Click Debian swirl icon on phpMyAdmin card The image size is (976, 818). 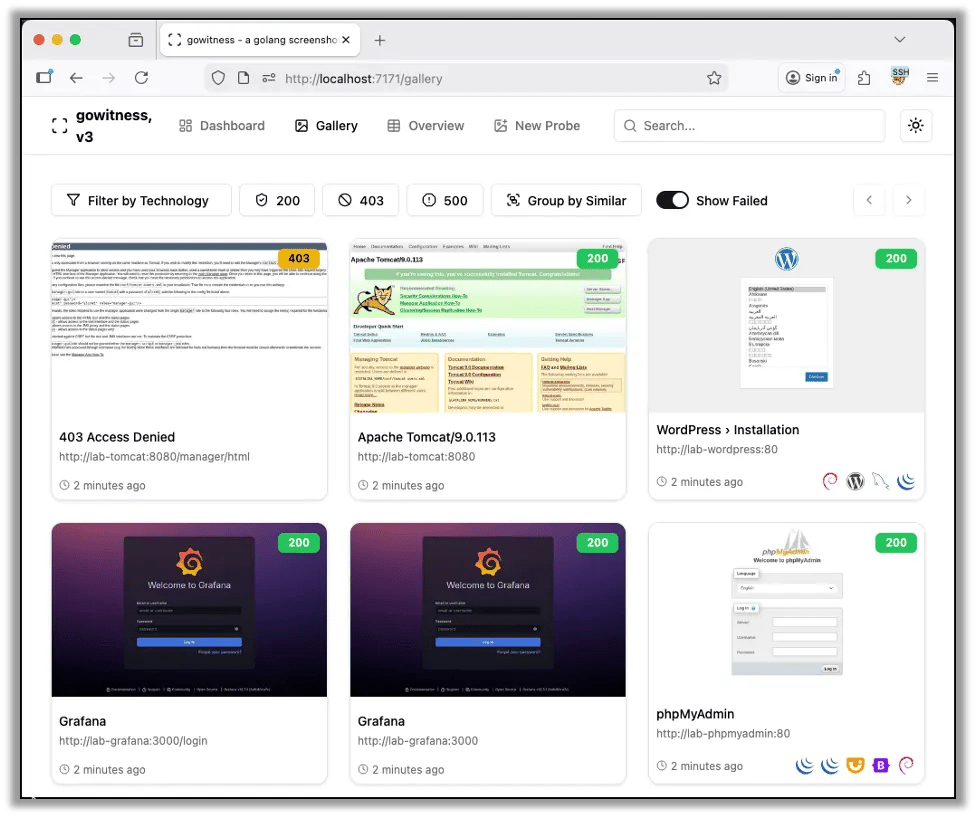pos(906,765)
